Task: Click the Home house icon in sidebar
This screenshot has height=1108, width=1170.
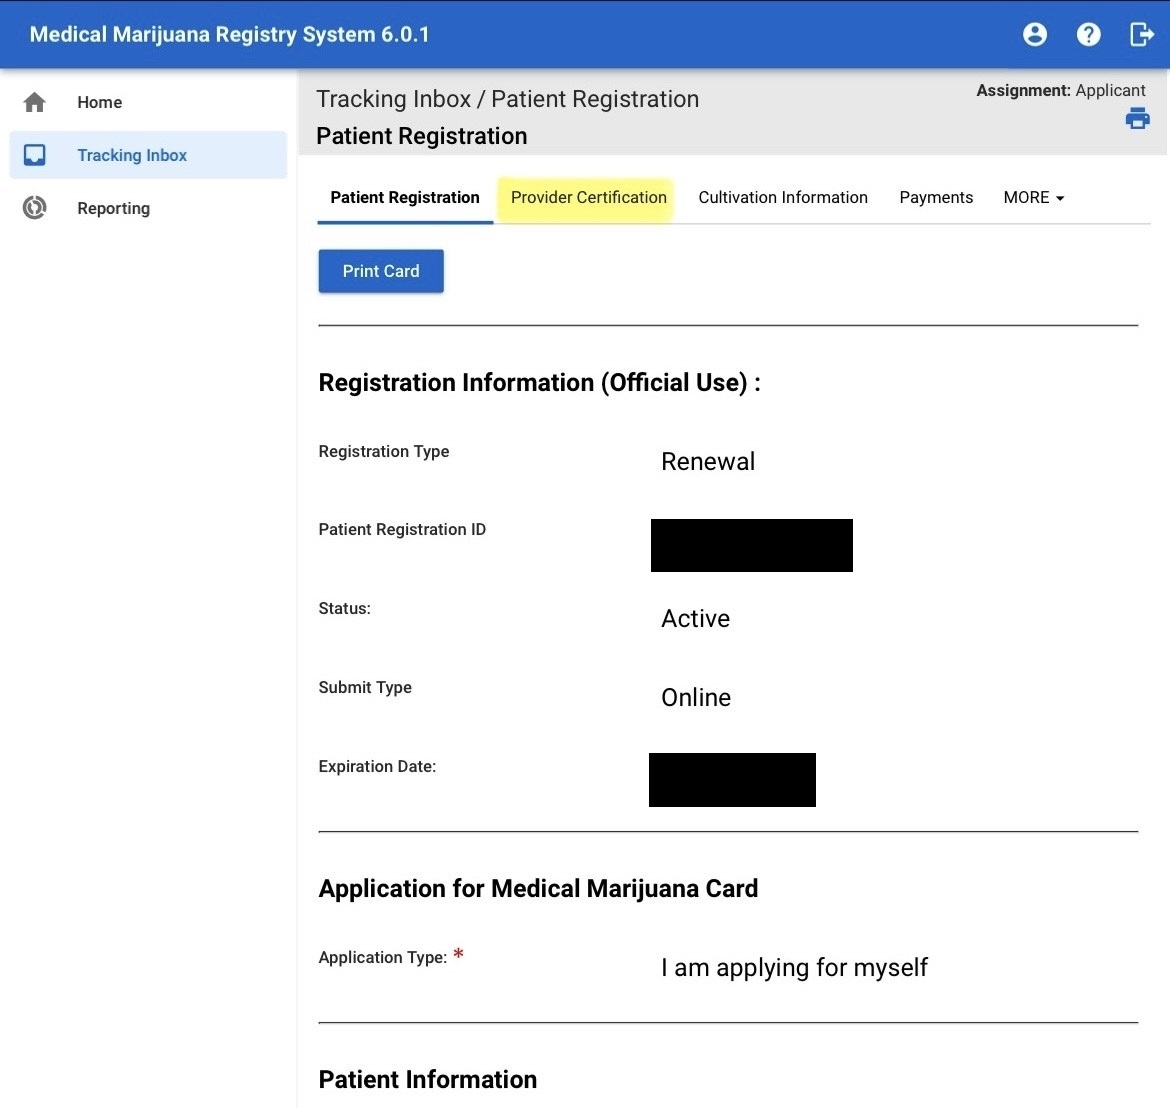Action: click(x=35, y=102)
